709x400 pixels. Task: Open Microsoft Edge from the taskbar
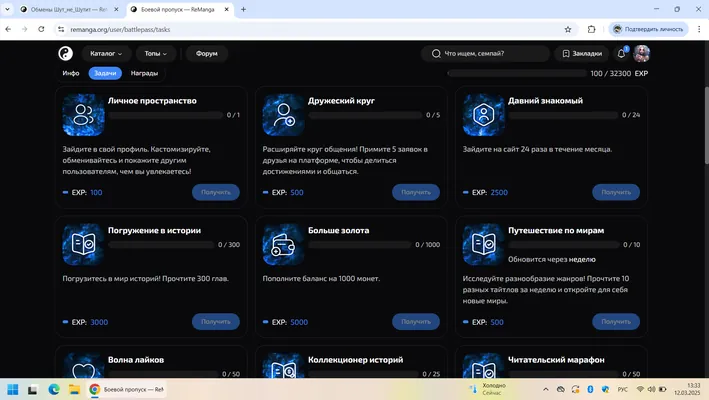coord(54,389)
